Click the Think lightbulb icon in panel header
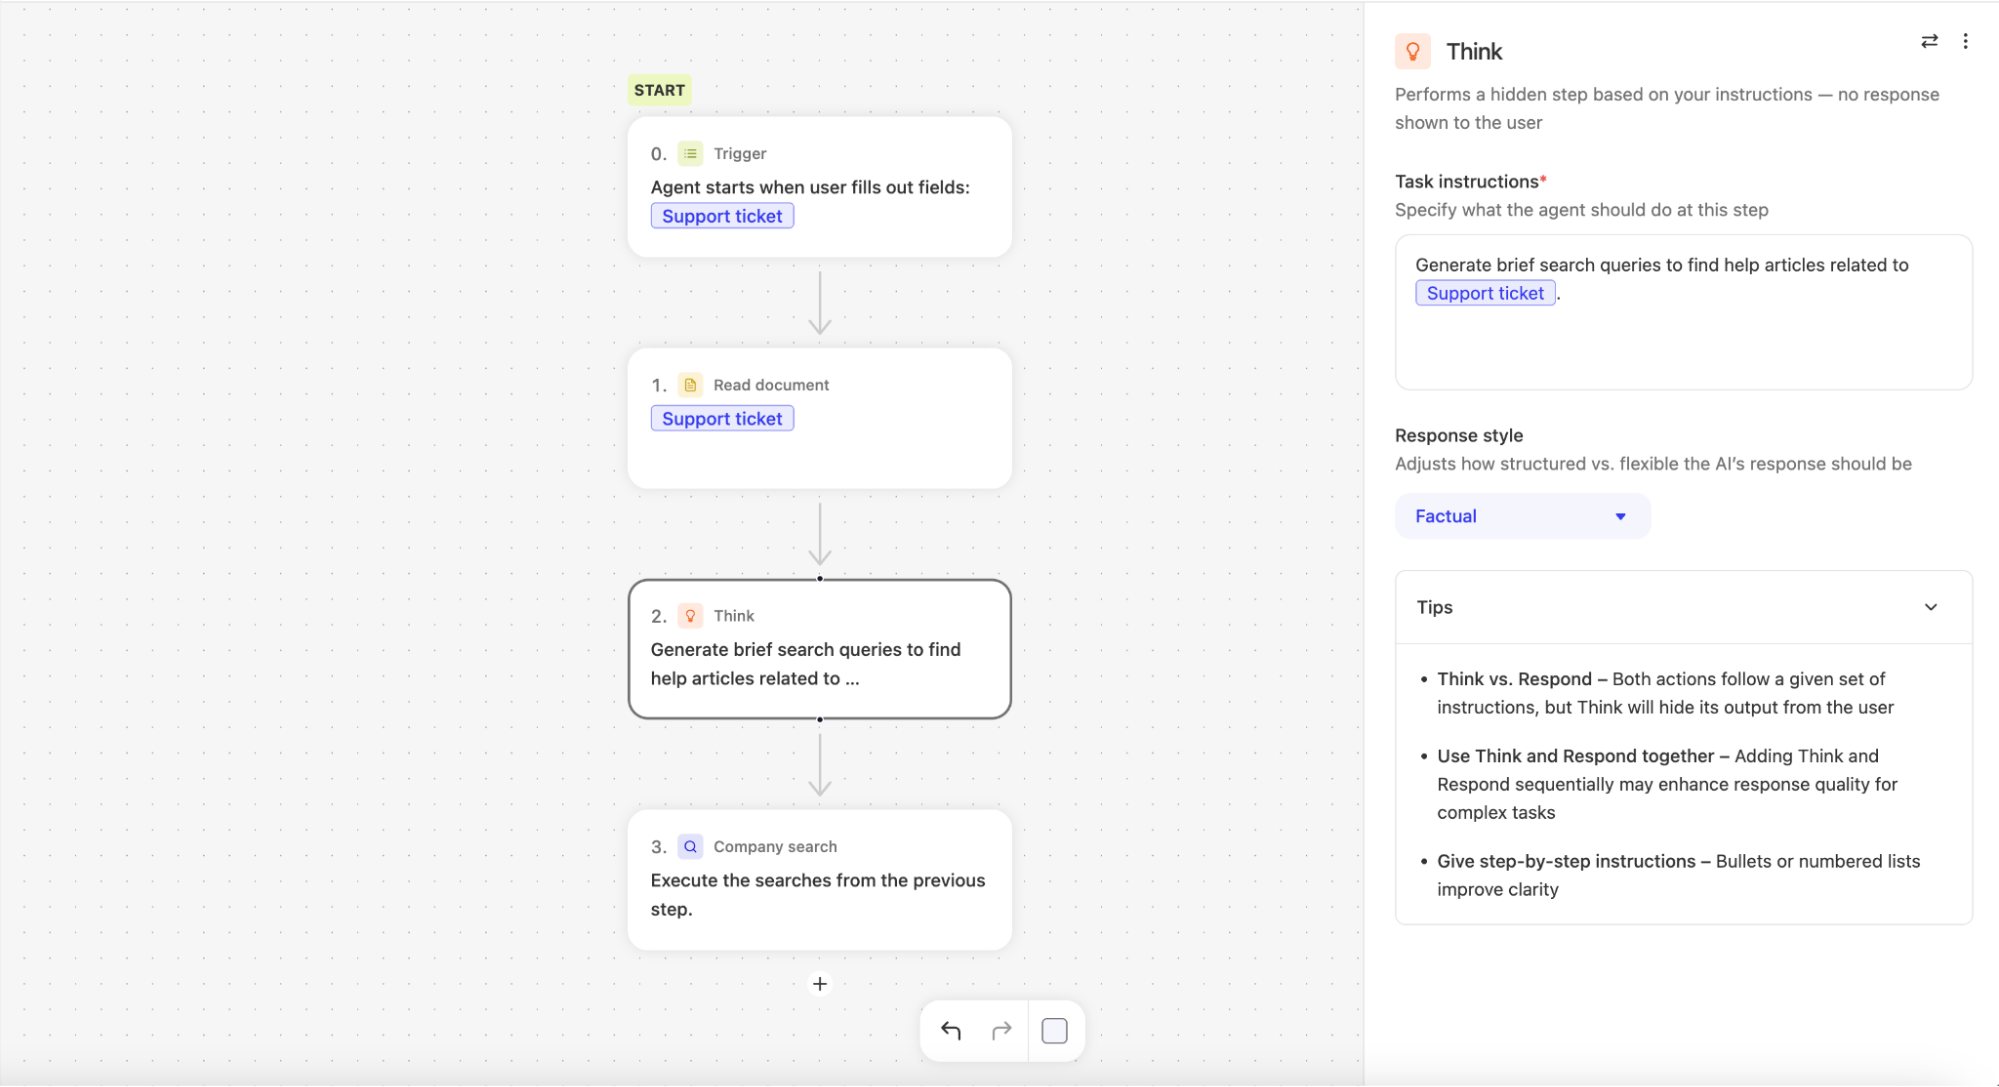 pos(1412,51)
